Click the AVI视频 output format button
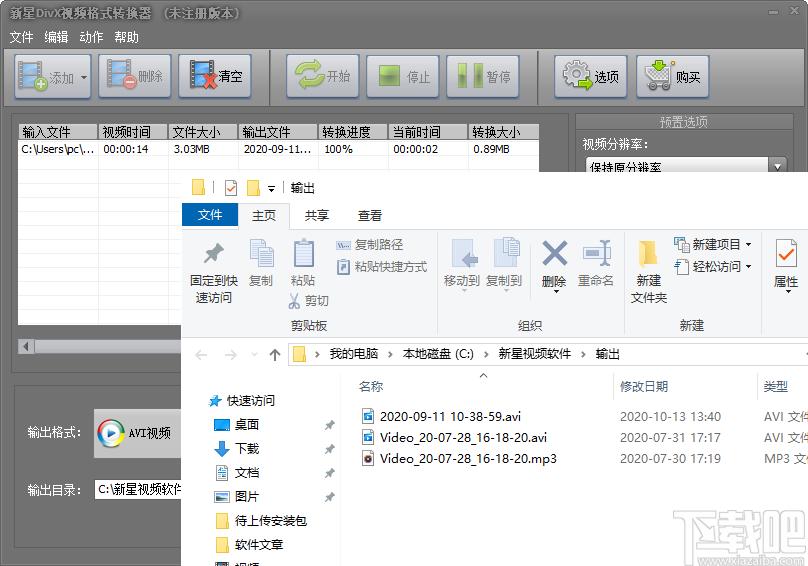The image size is (808, 566). (138, 433)
